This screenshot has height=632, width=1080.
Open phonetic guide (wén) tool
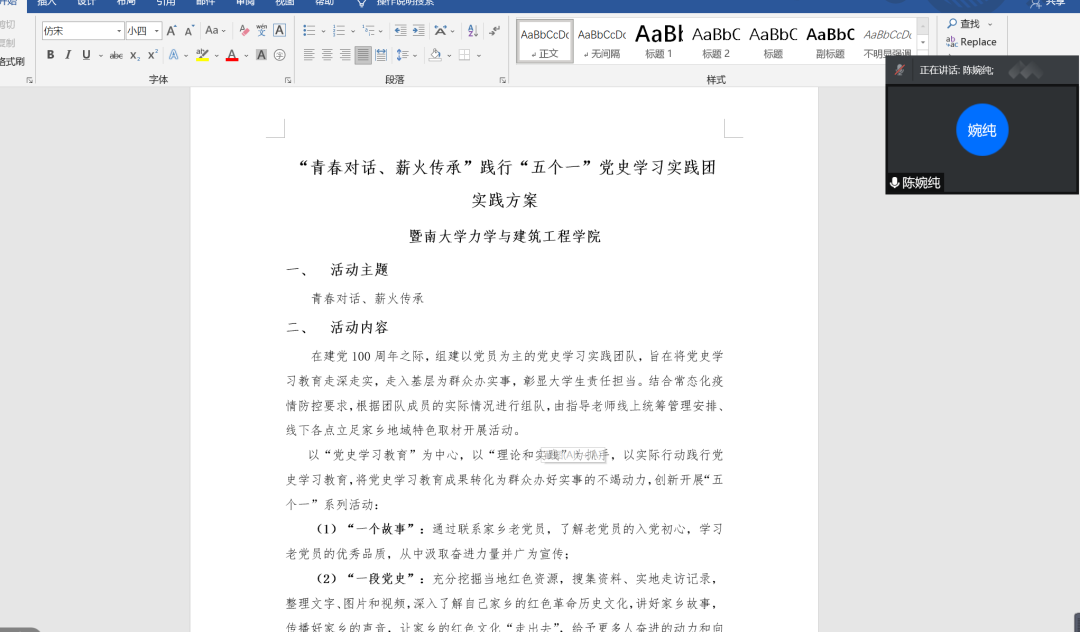pyautogui.click(x=262, y=30)
